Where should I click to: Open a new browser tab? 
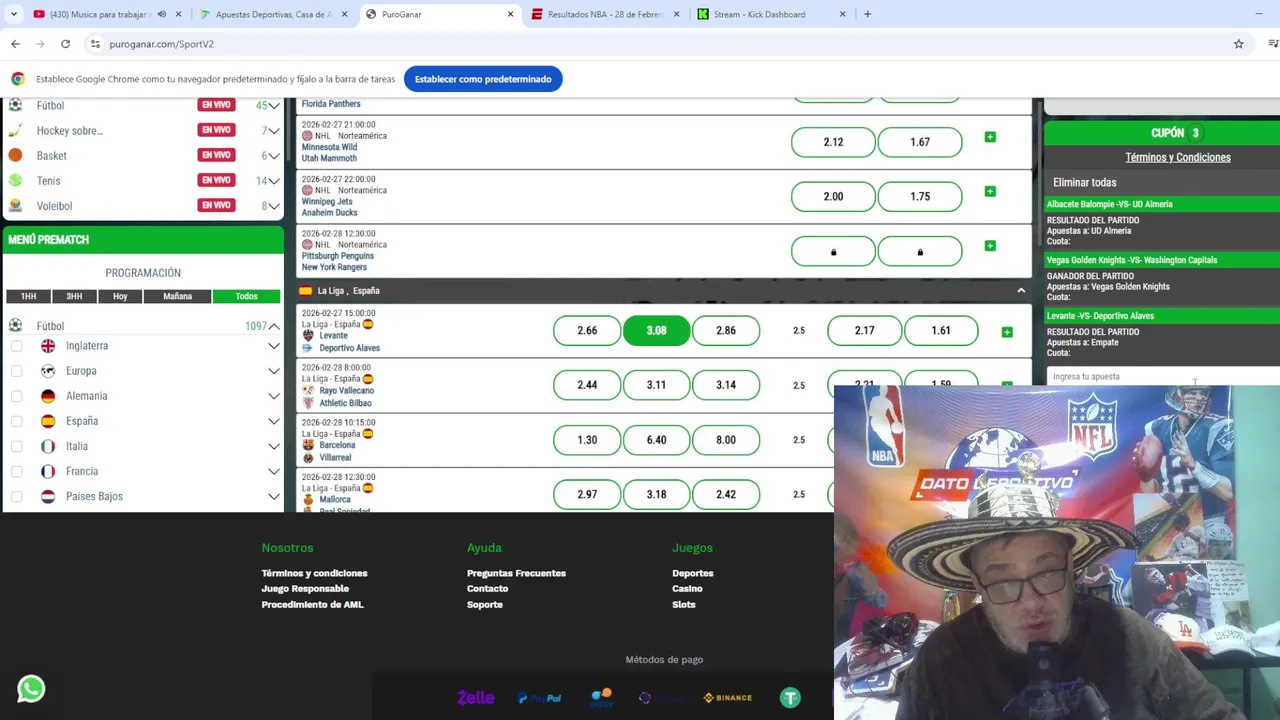[867, 14]
